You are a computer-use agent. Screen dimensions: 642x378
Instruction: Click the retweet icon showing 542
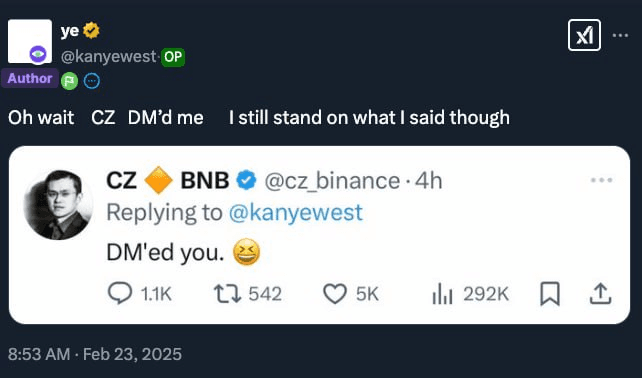tap(227, 294)
